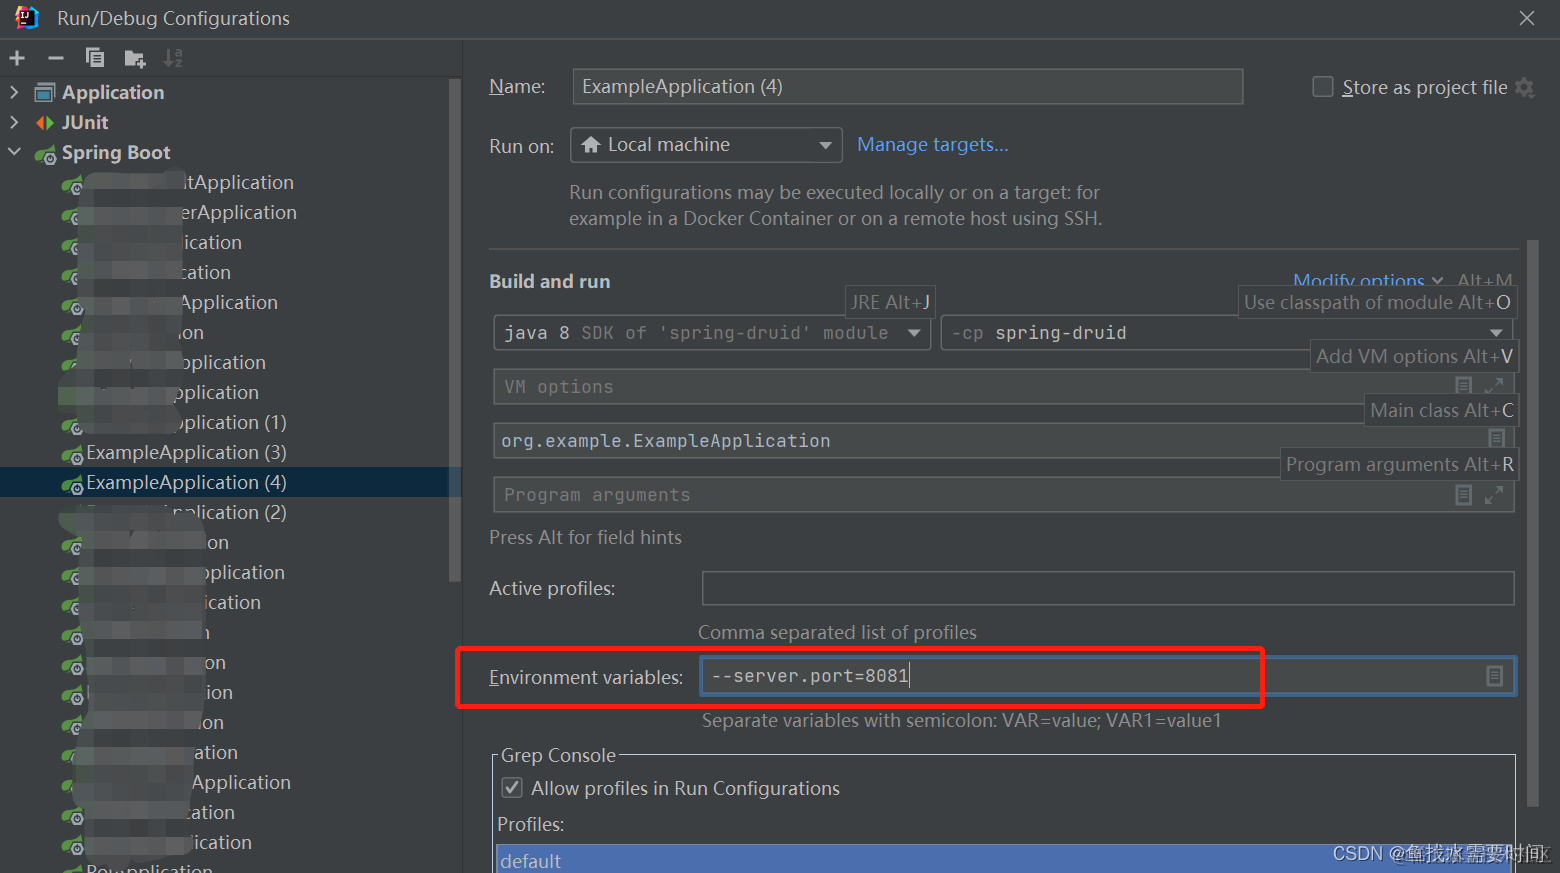Click the IntelliJ IDEA logo in title bar
The image size is (1560, 873).
click(x=27, y=18)
